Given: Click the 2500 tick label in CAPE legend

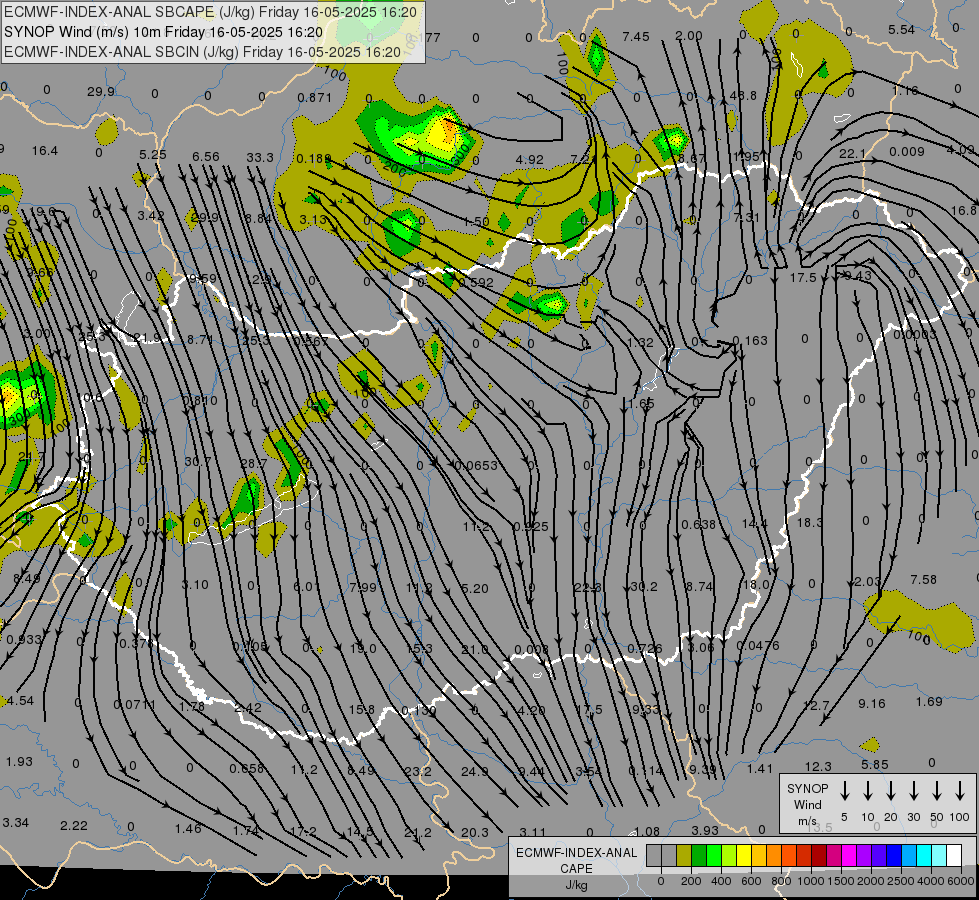Looking at the screenshot, I should coord(901,881).
